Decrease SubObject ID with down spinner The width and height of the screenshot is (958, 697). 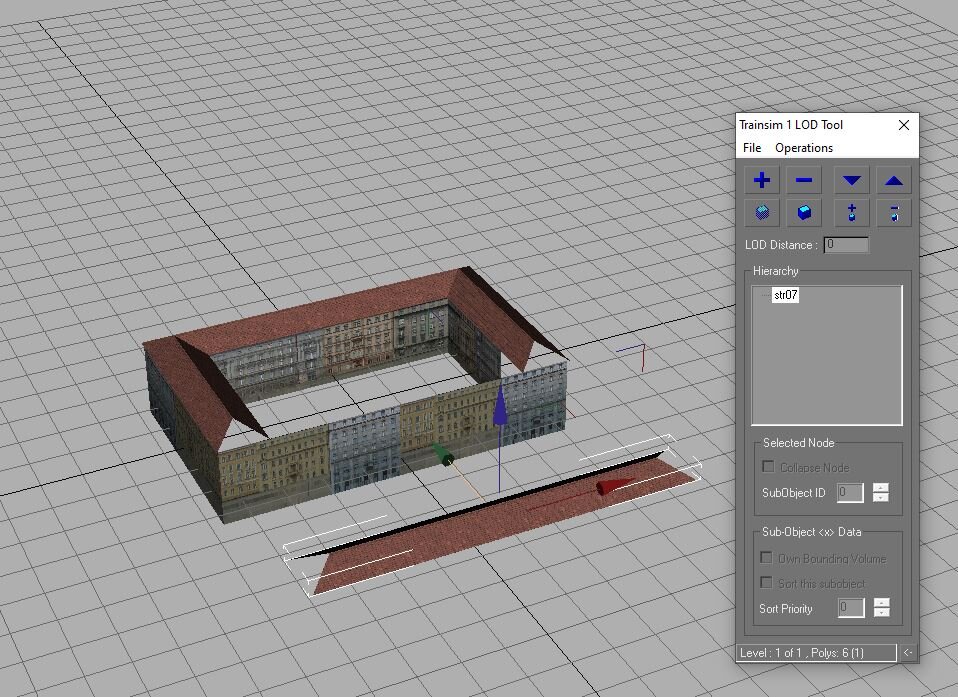point(880,497)
